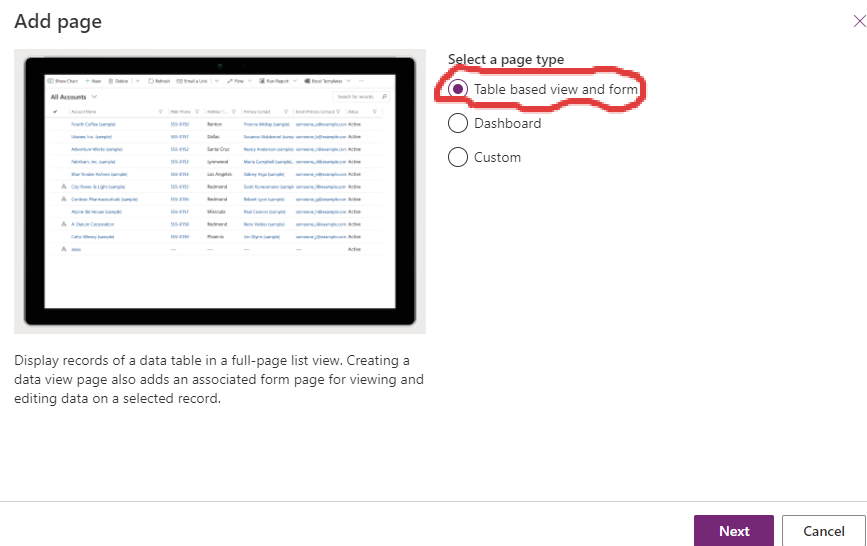
Task: Choose the Dashboard page type
Action: (458, 123)
